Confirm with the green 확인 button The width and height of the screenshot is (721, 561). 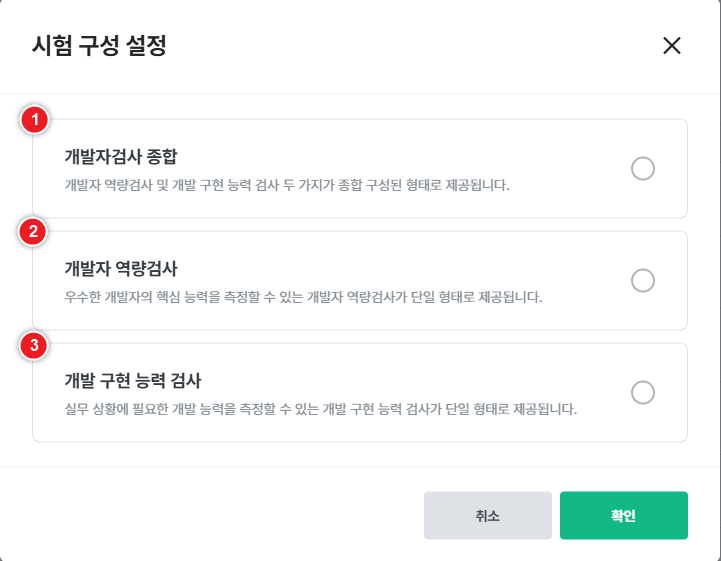pyautogui.click(x=623, y=516)
